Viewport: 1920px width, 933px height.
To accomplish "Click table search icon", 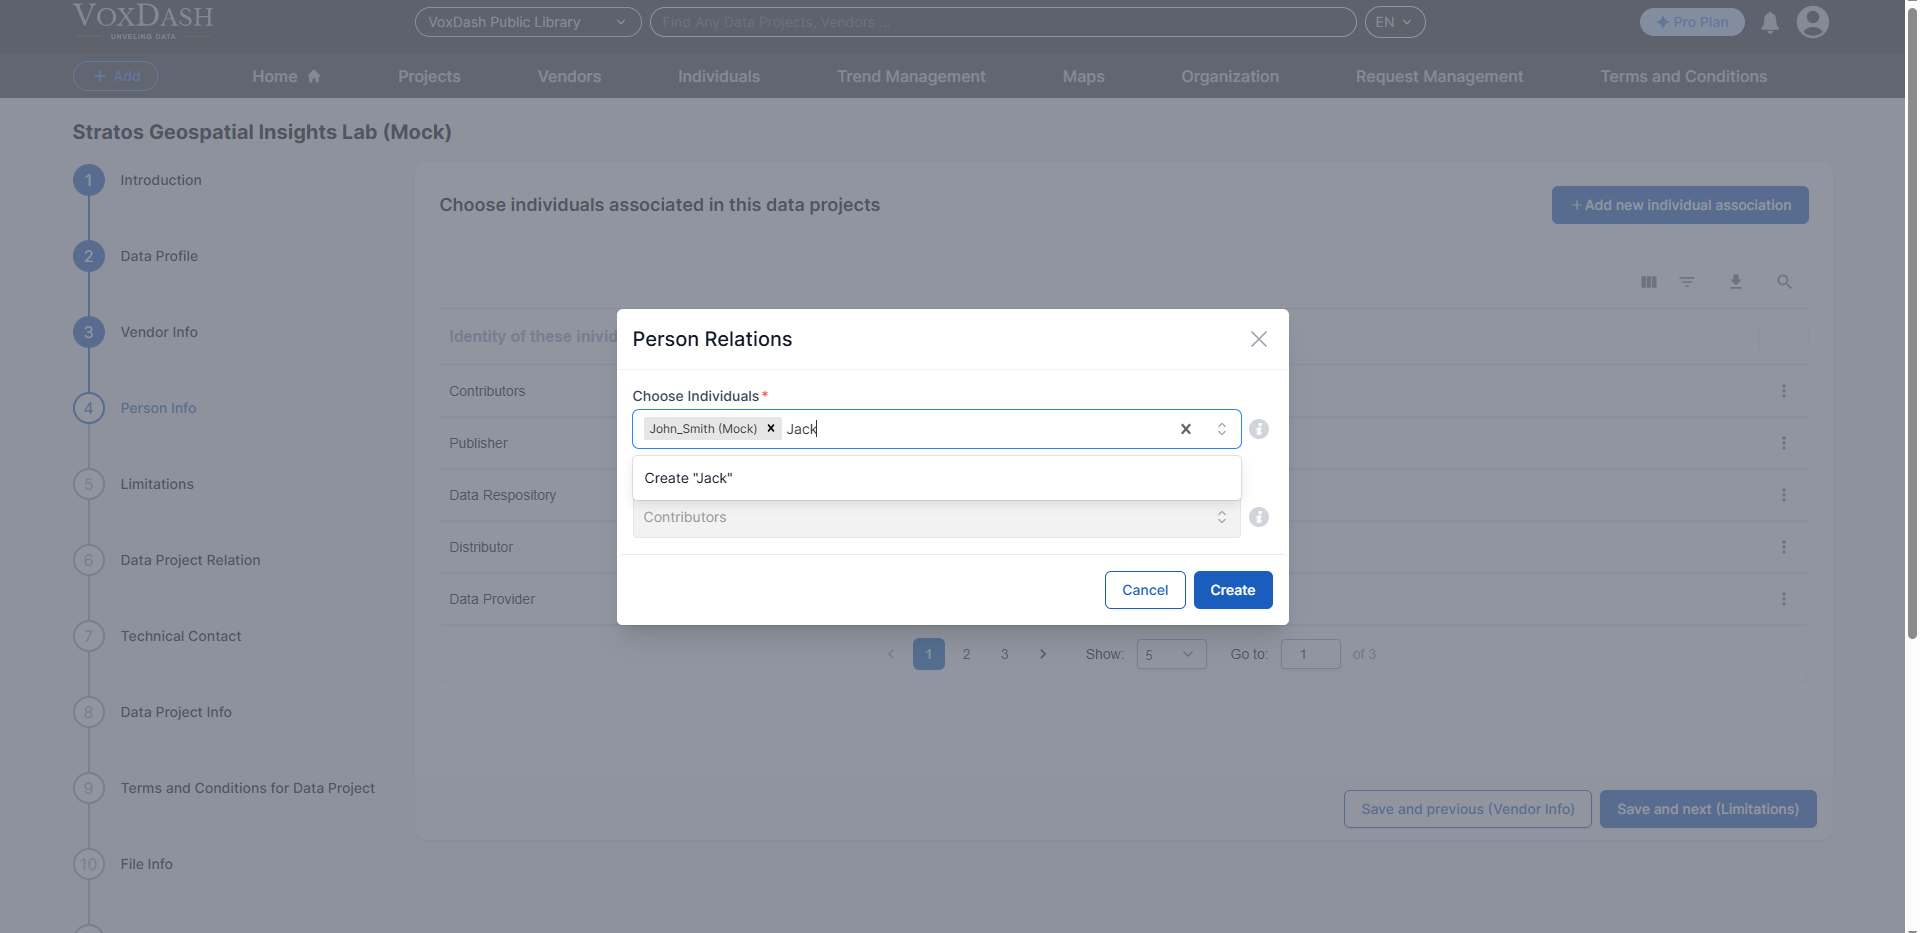I will click(x=1784, y=282).
